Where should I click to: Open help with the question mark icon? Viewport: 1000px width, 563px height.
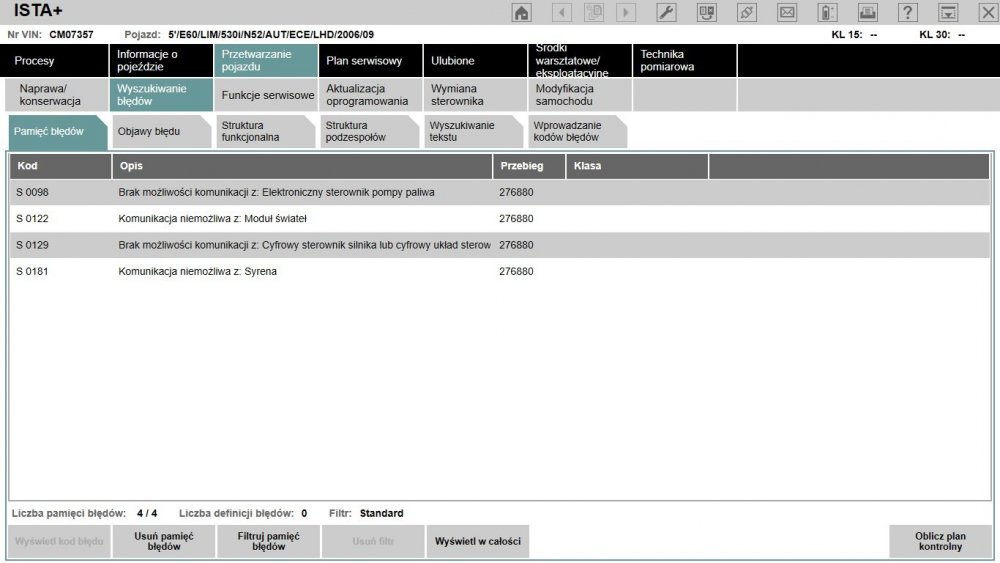pyautogui.click(x=907, y=12)
